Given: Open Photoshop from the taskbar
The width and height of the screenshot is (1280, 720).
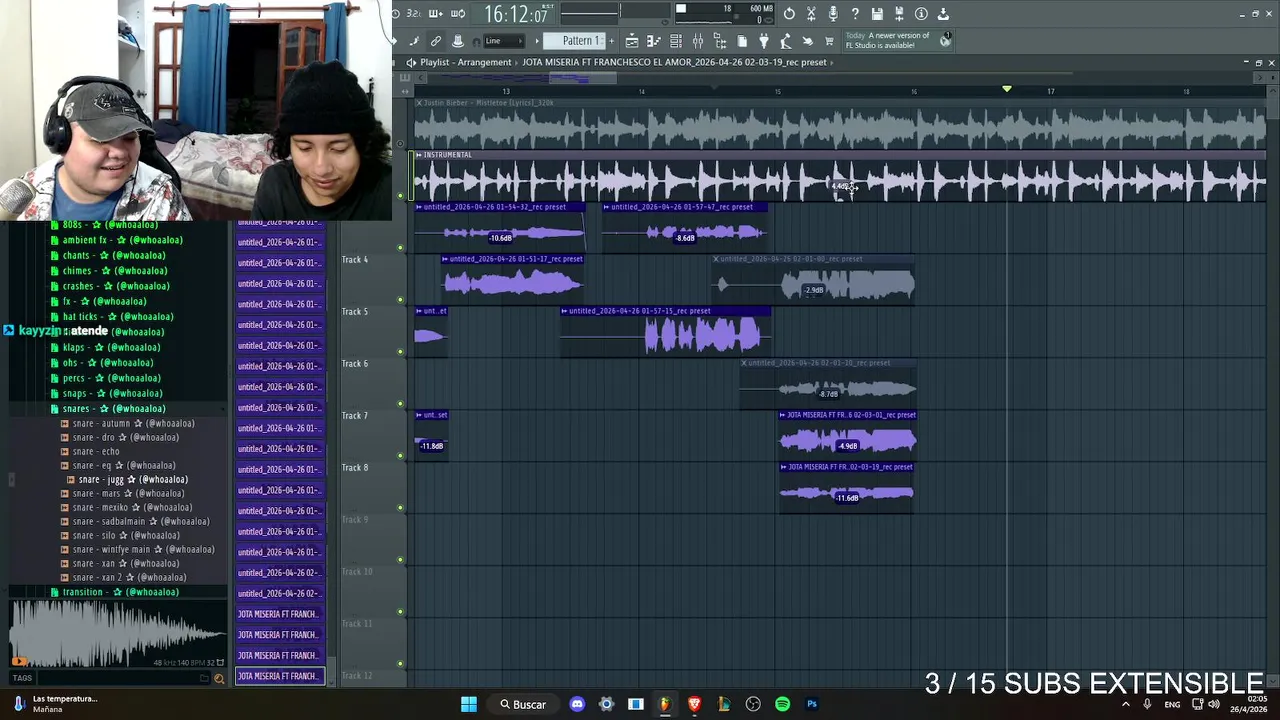Looking at the screenshot, I should click(812, 704).
